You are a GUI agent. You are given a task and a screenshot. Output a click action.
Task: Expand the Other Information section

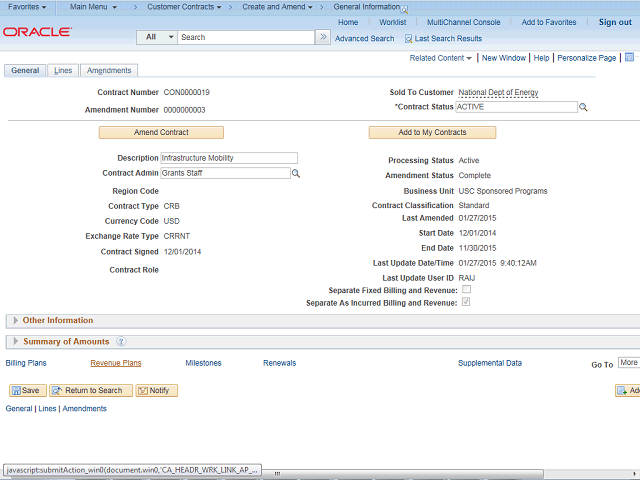click(x=14, y=321)
